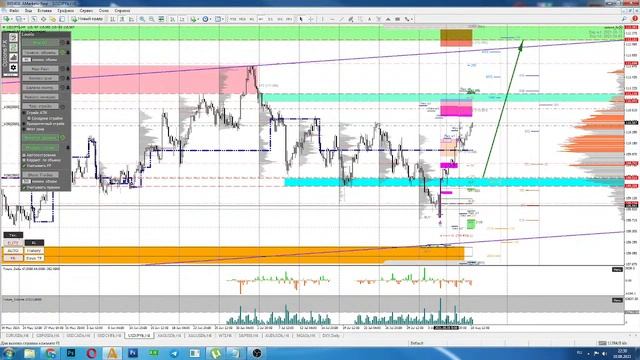Select the crosshair tool
Image resolution: width=640 pixels, height=360 pixels.
tap(311, 19)
